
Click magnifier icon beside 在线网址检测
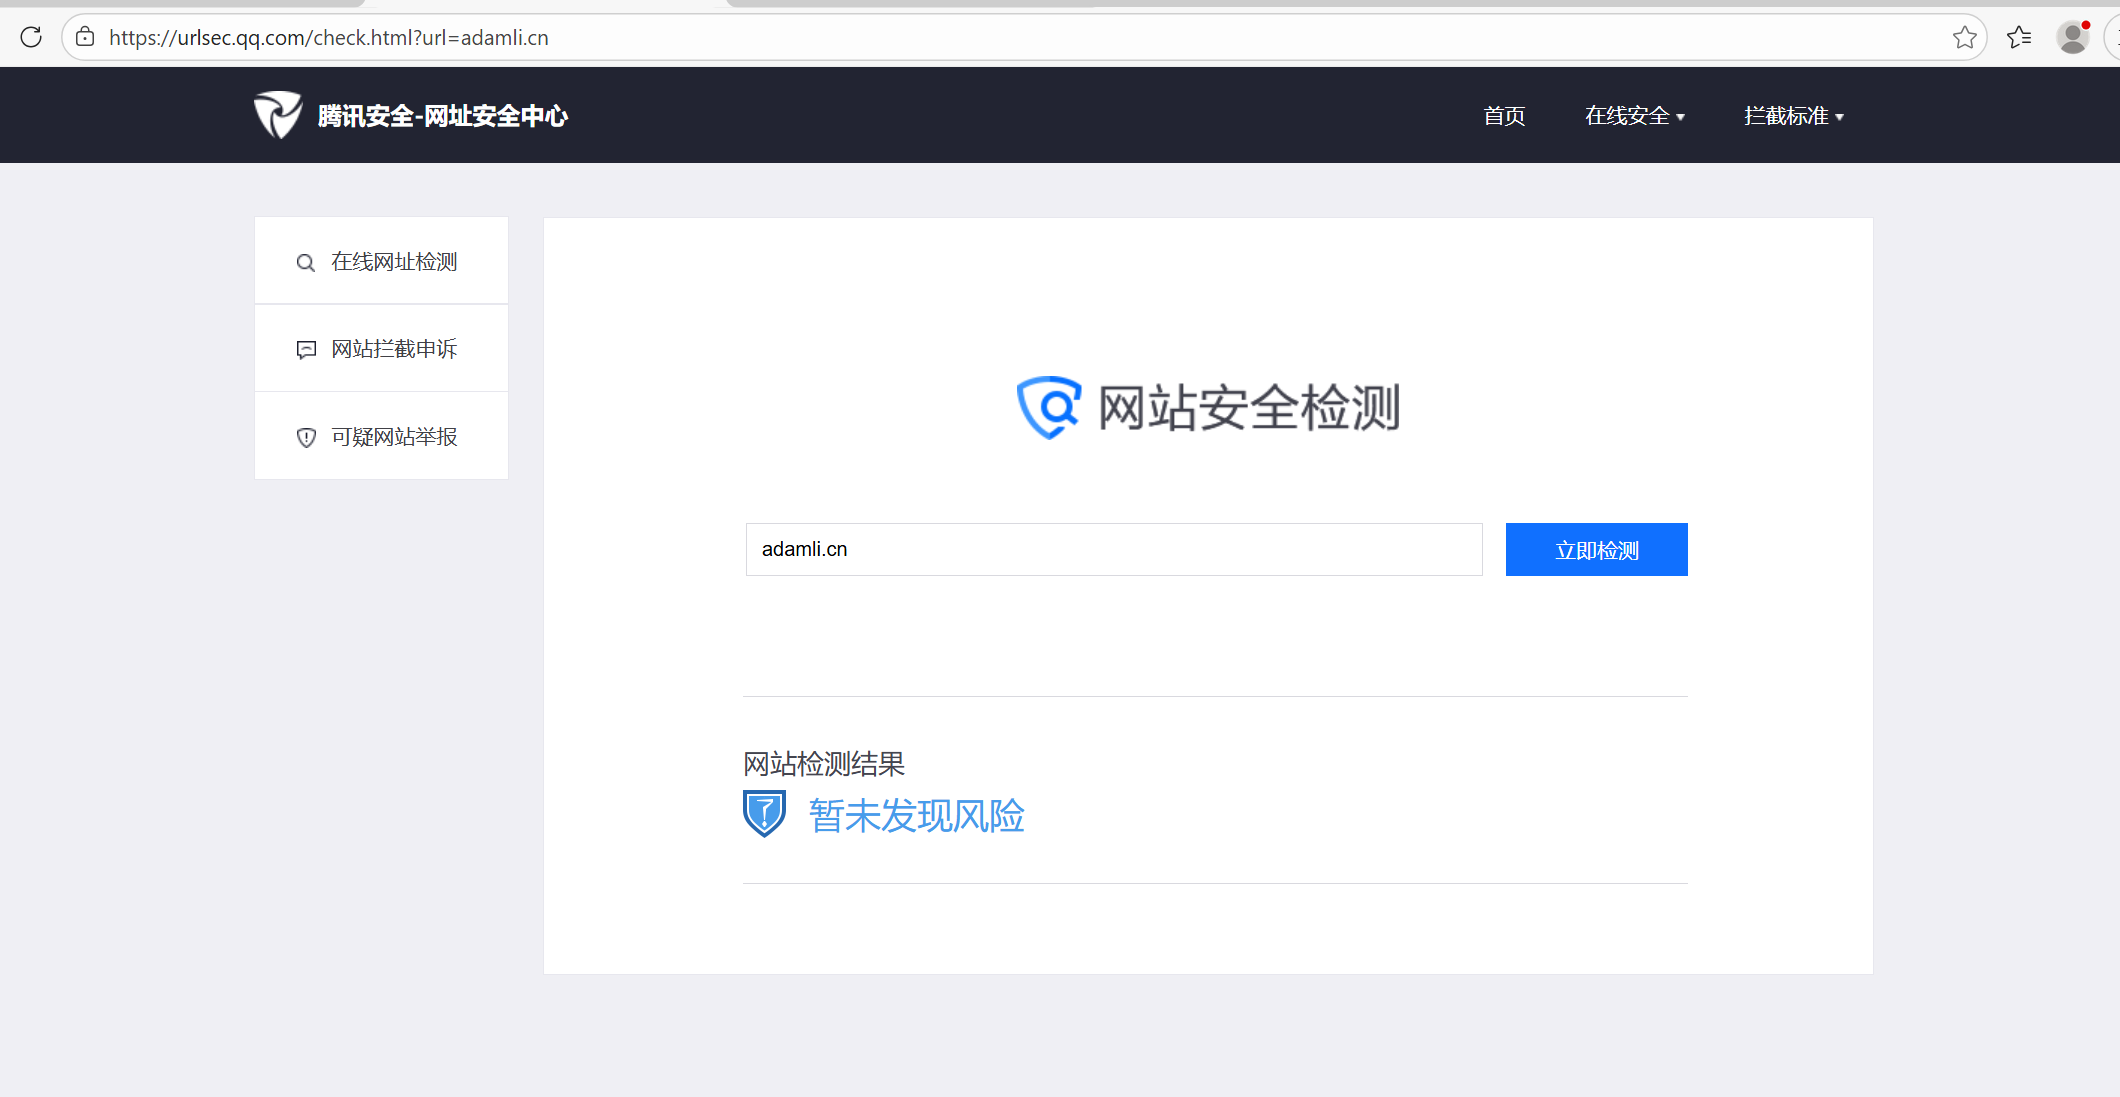[x=306, y=263]
